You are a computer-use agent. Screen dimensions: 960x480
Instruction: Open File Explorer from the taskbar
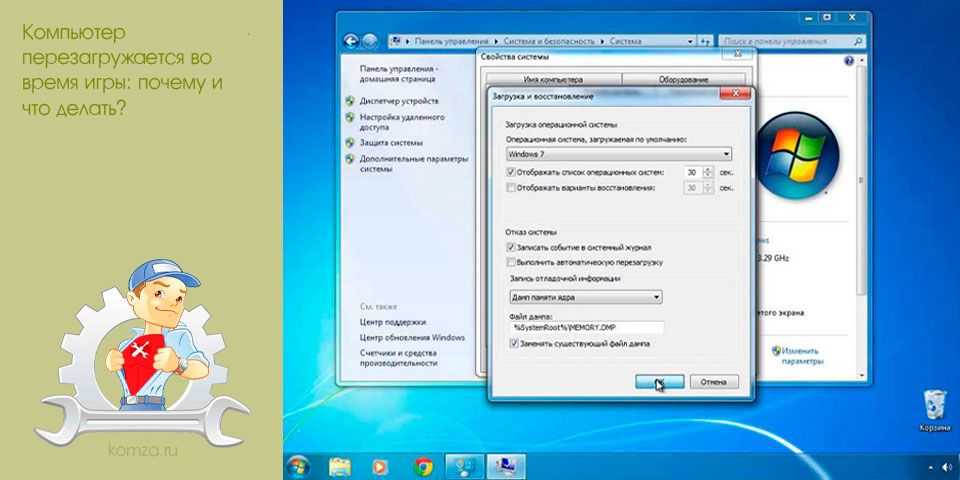click(x=339, y=467)
